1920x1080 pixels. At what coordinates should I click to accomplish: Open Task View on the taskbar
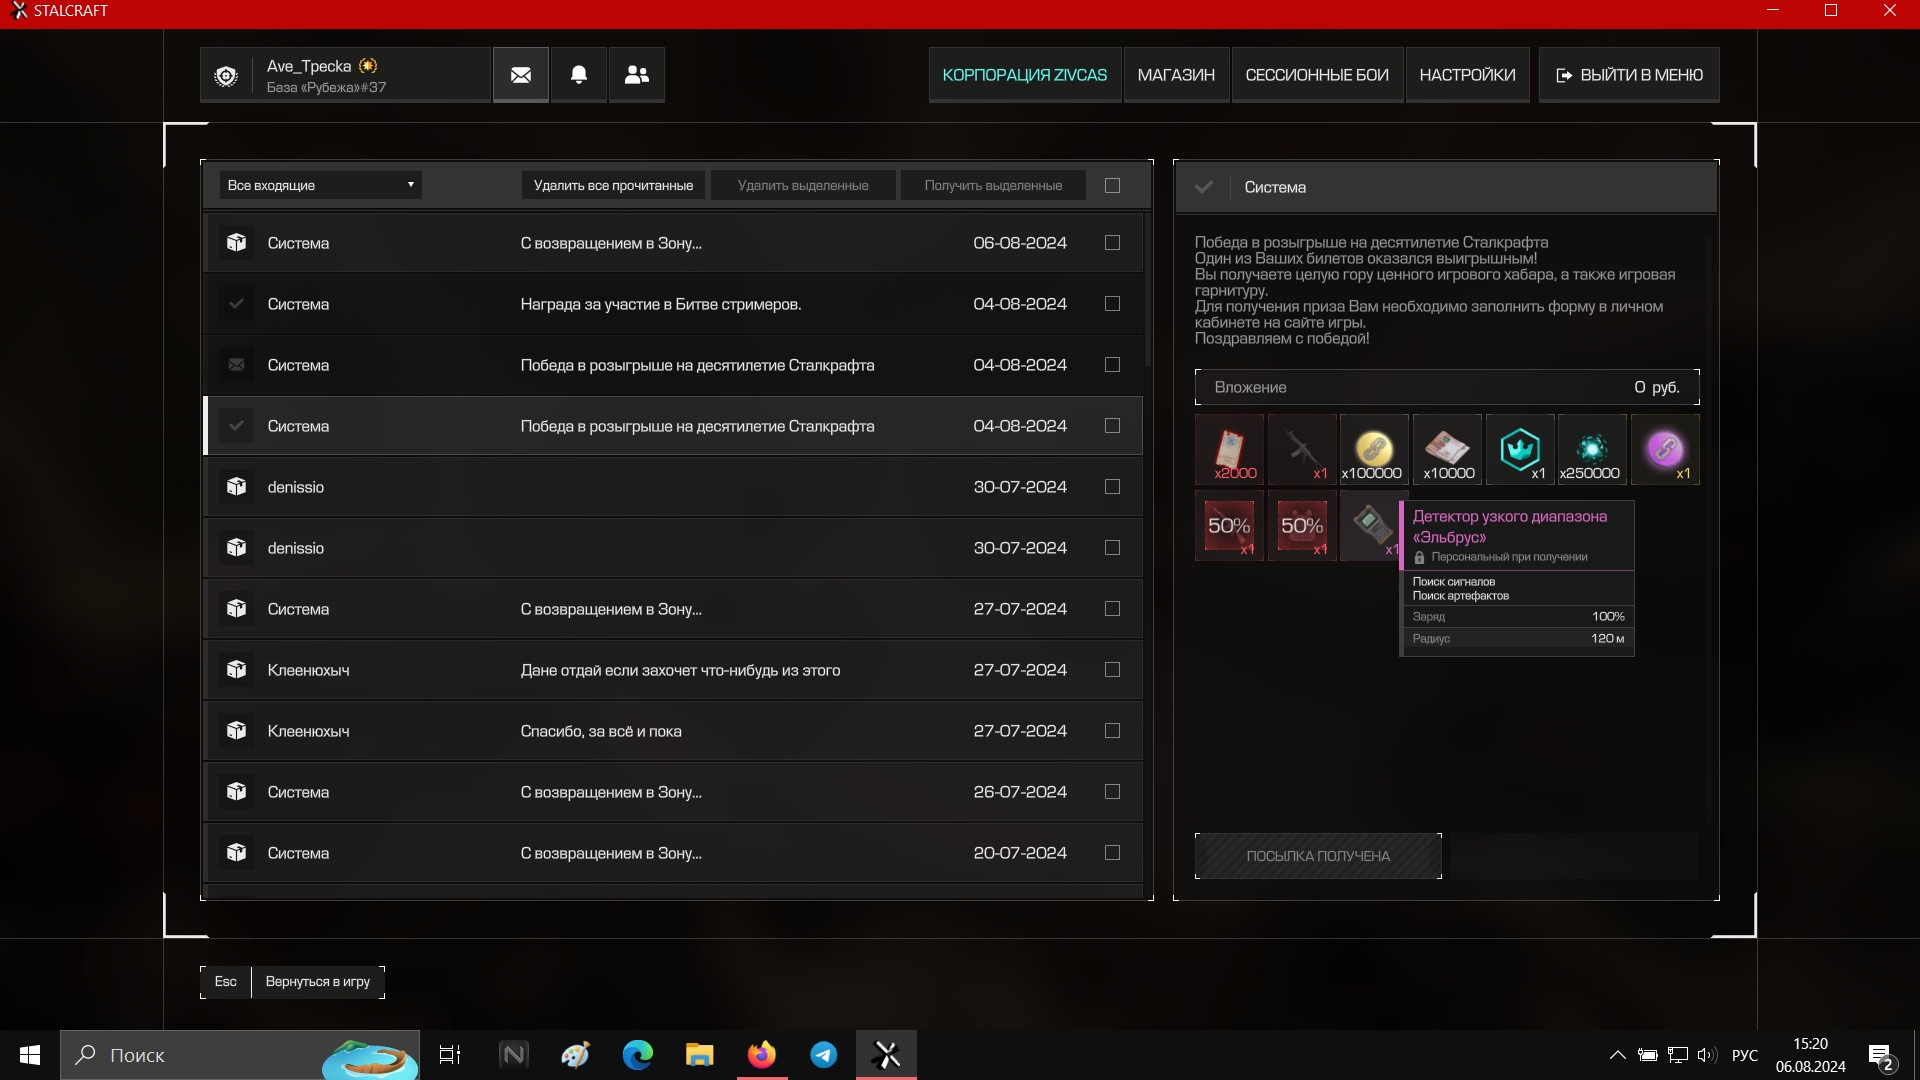coord(450,1055)
